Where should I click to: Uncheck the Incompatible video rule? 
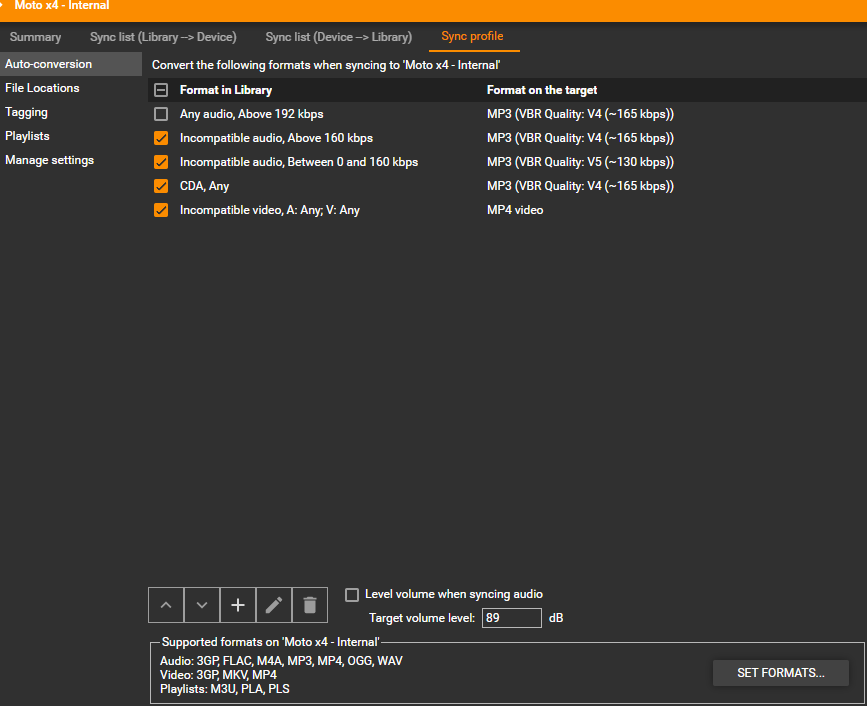(x=161, y=210)
